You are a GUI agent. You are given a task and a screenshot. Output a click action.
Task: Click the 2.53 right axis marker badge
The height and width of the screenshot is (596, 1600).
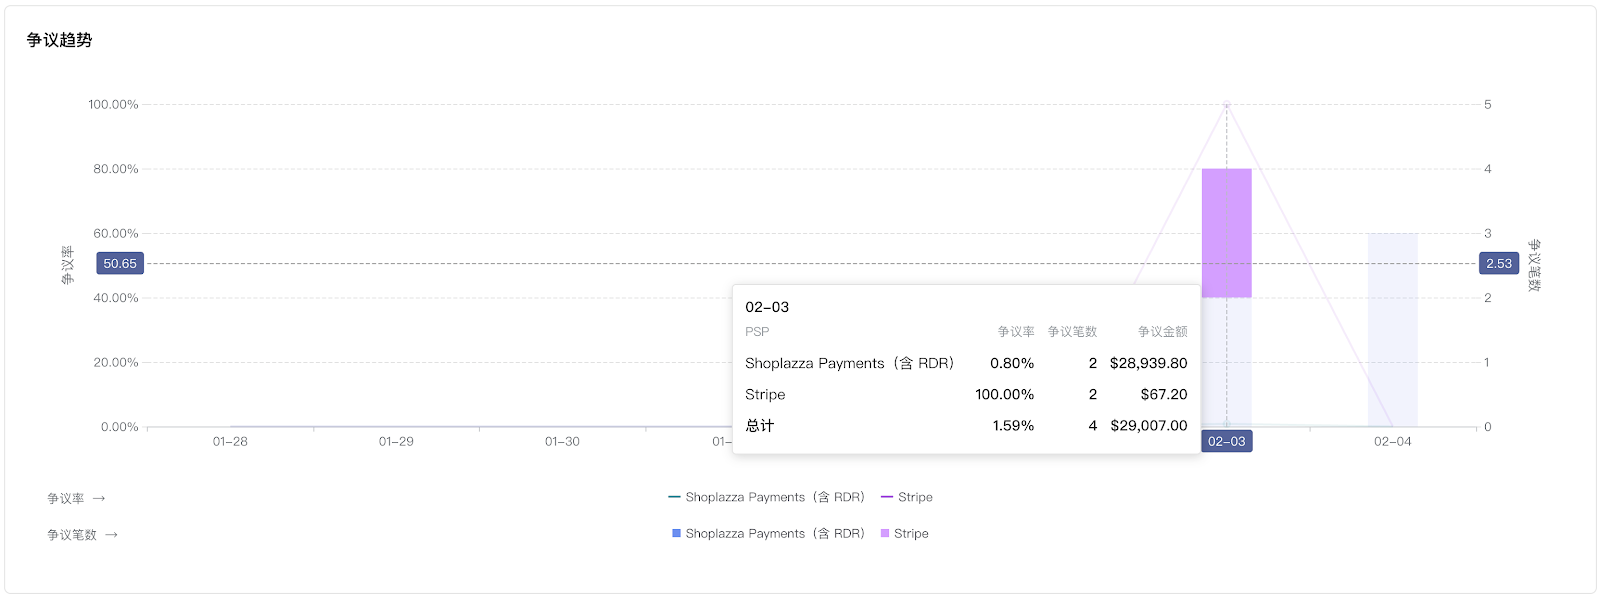click(x=1498, y=264)
